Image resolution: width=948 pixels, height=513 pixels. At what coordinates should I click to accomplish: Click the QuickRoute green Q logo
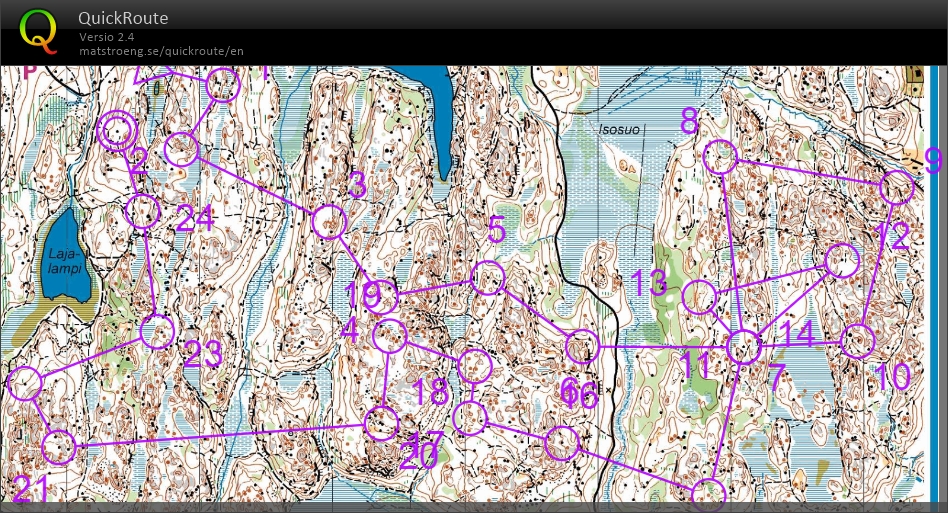tap(39, 31)
